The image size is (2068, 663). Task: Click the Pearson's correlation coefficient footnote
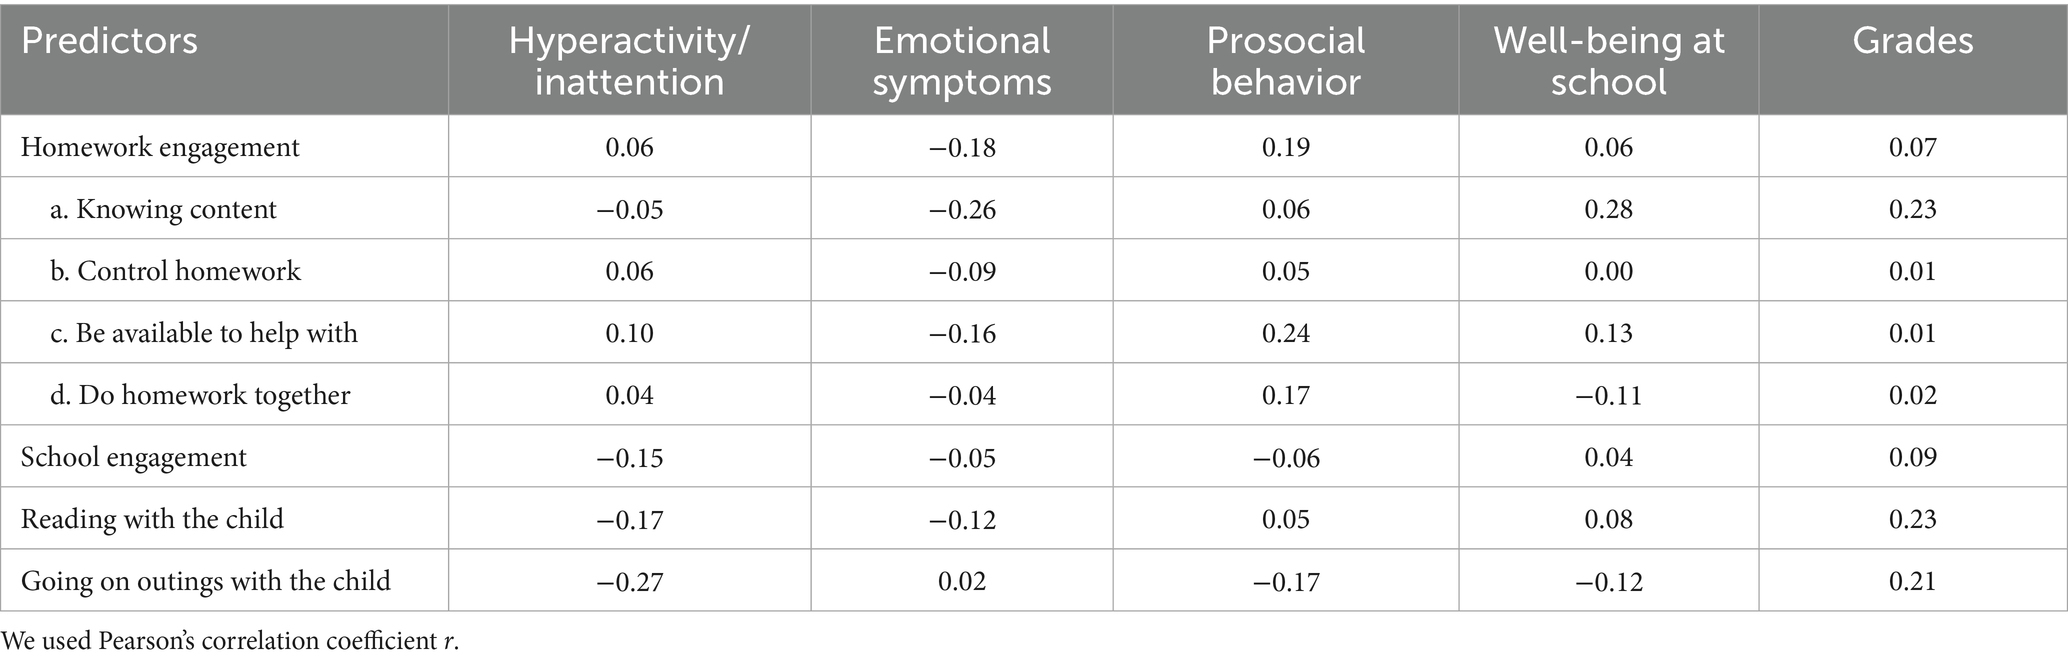pyautogui.click(x=230, y=641)
